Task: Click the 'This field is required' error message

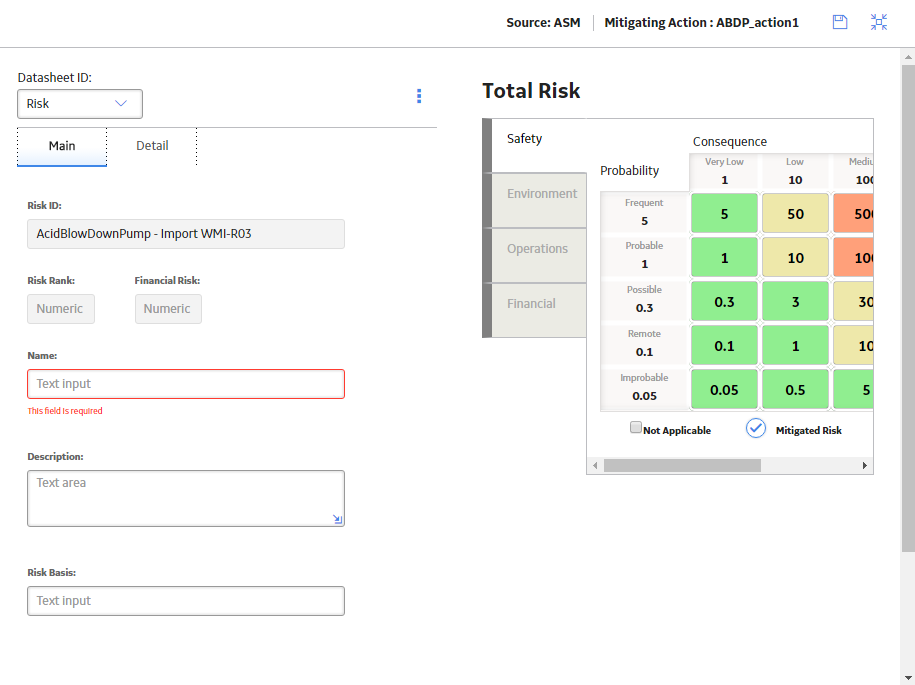Action: click(65, 411)
